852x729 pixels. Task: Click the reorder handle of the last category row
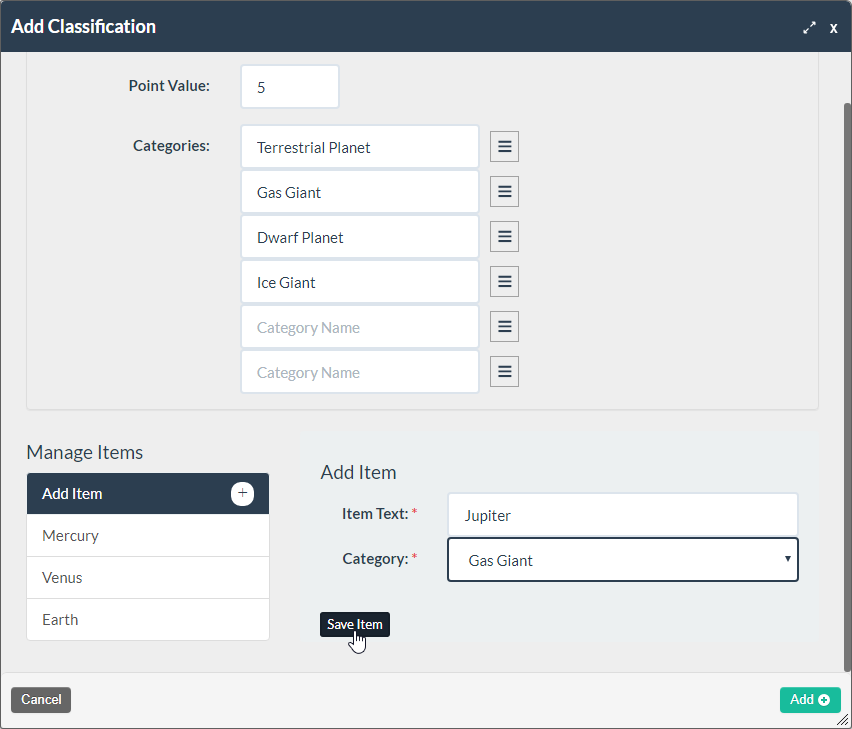click(x=504, y=372)
